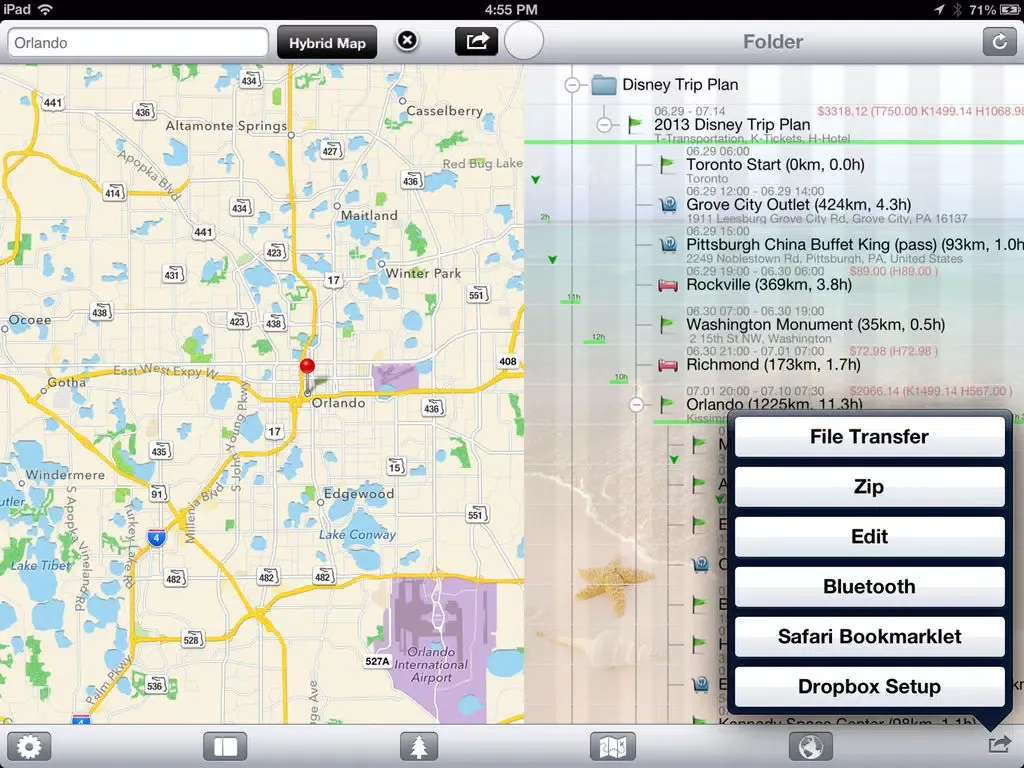This screenshot has width=1024, height=768.
Task: Tap green flag beside 2013 Disney Trip Plan
Action: tap(635, 124)
